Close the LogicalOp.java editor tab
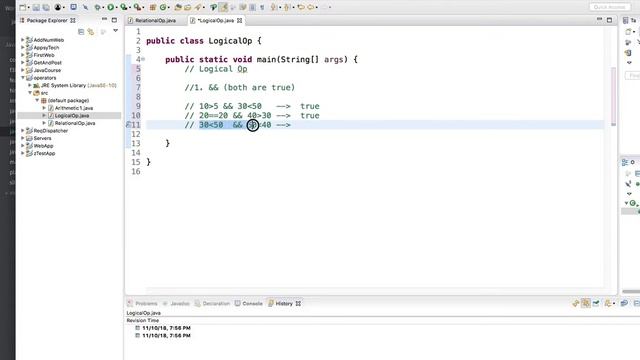Image resolution: width=640 pixels, height=360 pixels. coord(240,20)
